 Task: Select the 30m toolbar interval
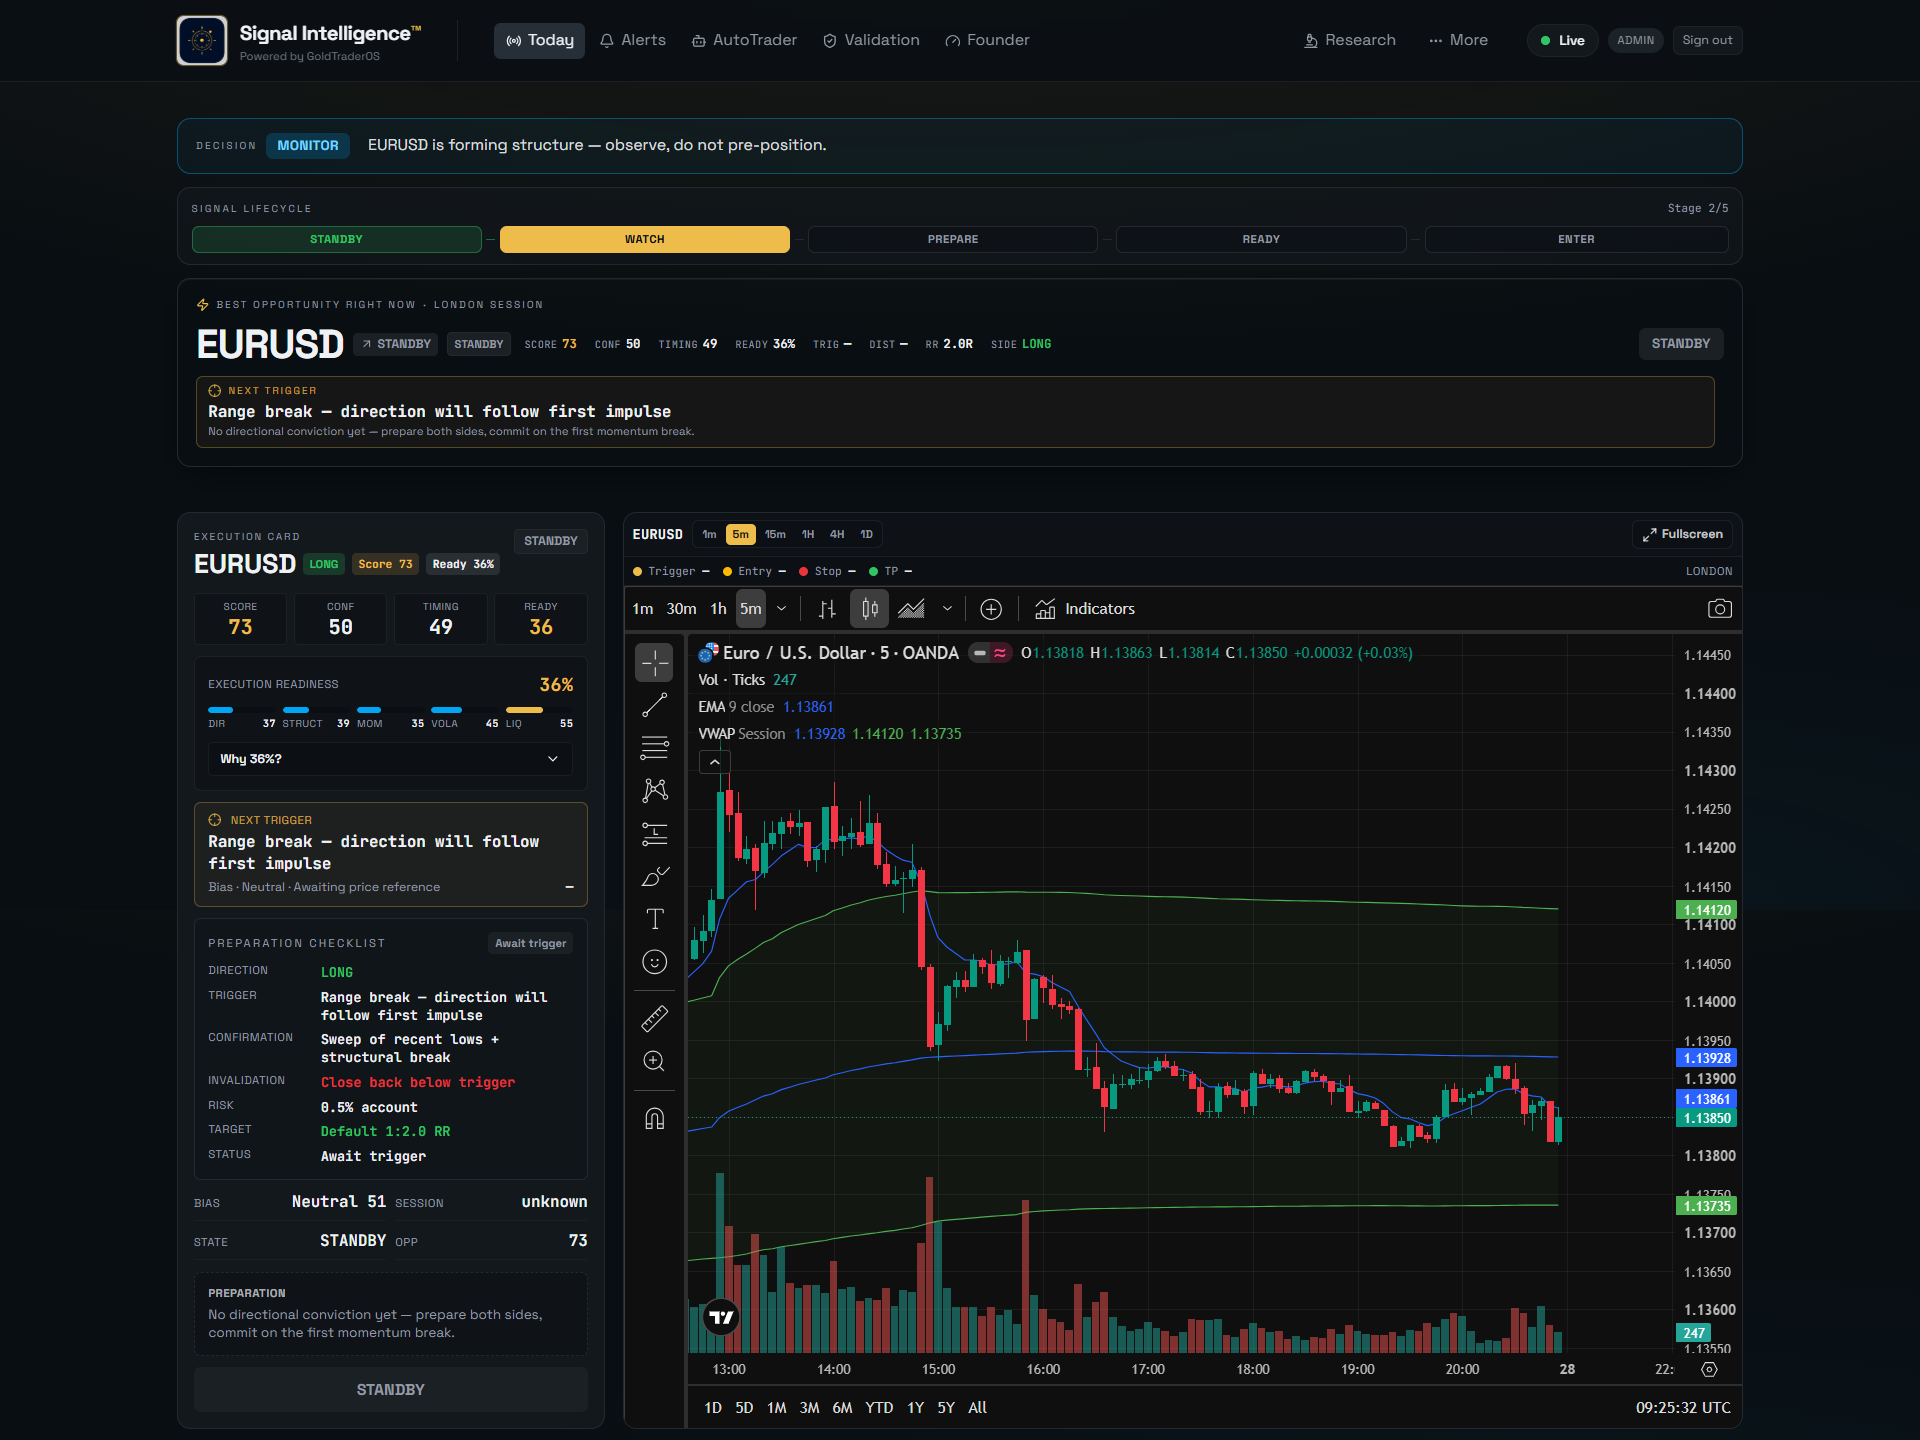coord(682,609)
